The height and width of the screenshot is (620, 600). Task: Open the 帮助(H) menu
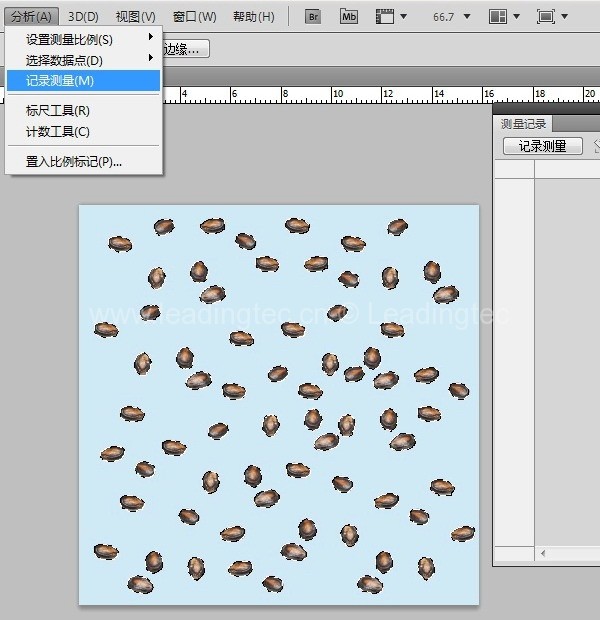point(253,17)
